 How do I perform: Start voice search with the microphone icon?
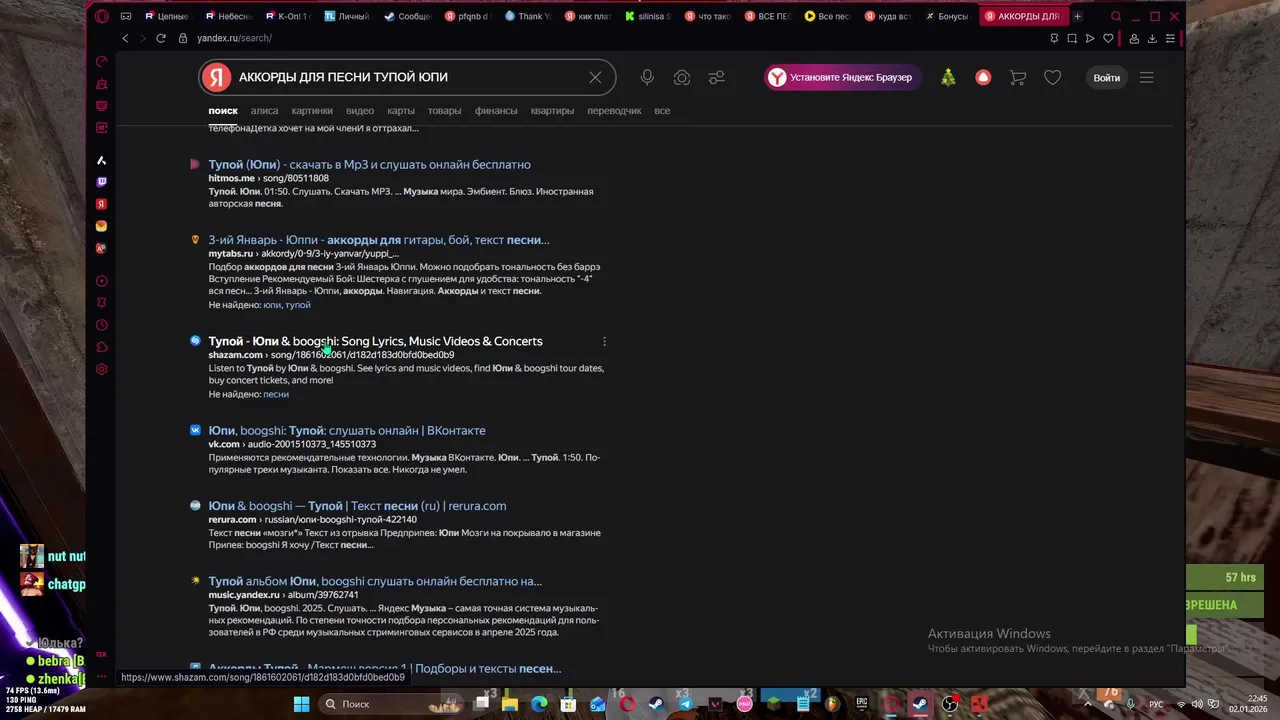(x=647, y=77)
